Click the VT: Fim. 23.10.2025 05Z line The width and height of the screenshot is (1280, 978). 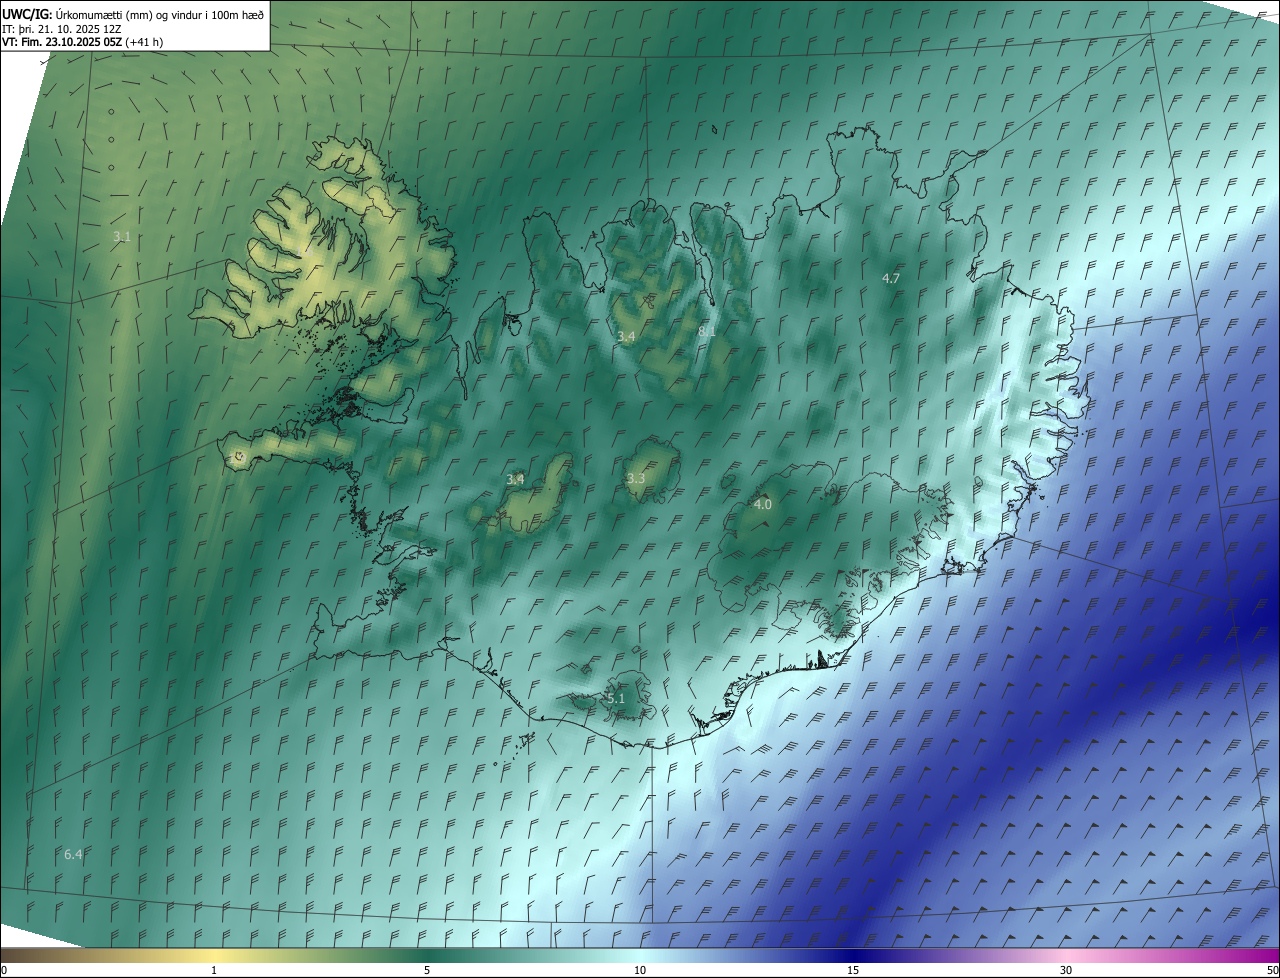82,42
